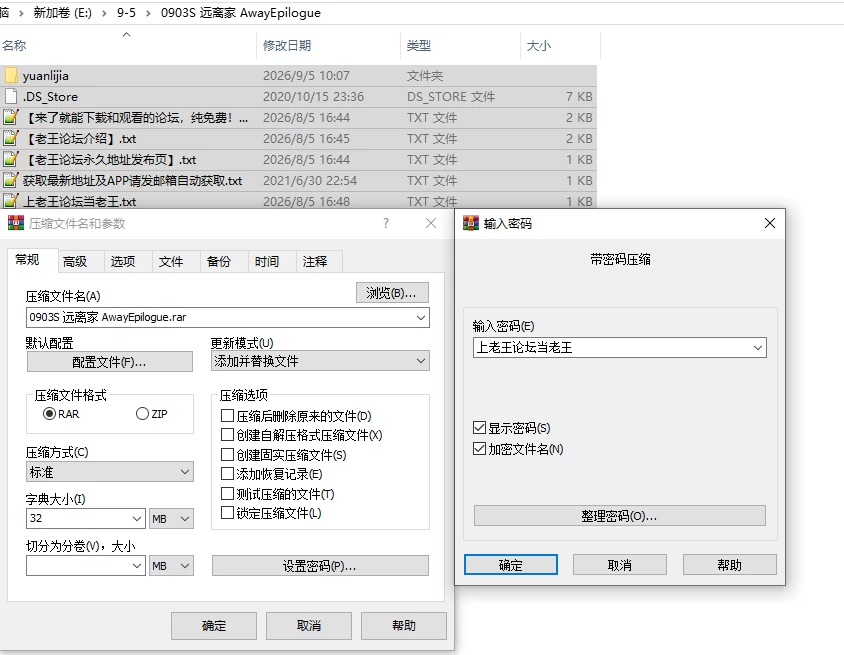Viewport: 844px width, 655px height.
Task: Click 取消 in 输入密码 dialog
Action: coord(620,565)
